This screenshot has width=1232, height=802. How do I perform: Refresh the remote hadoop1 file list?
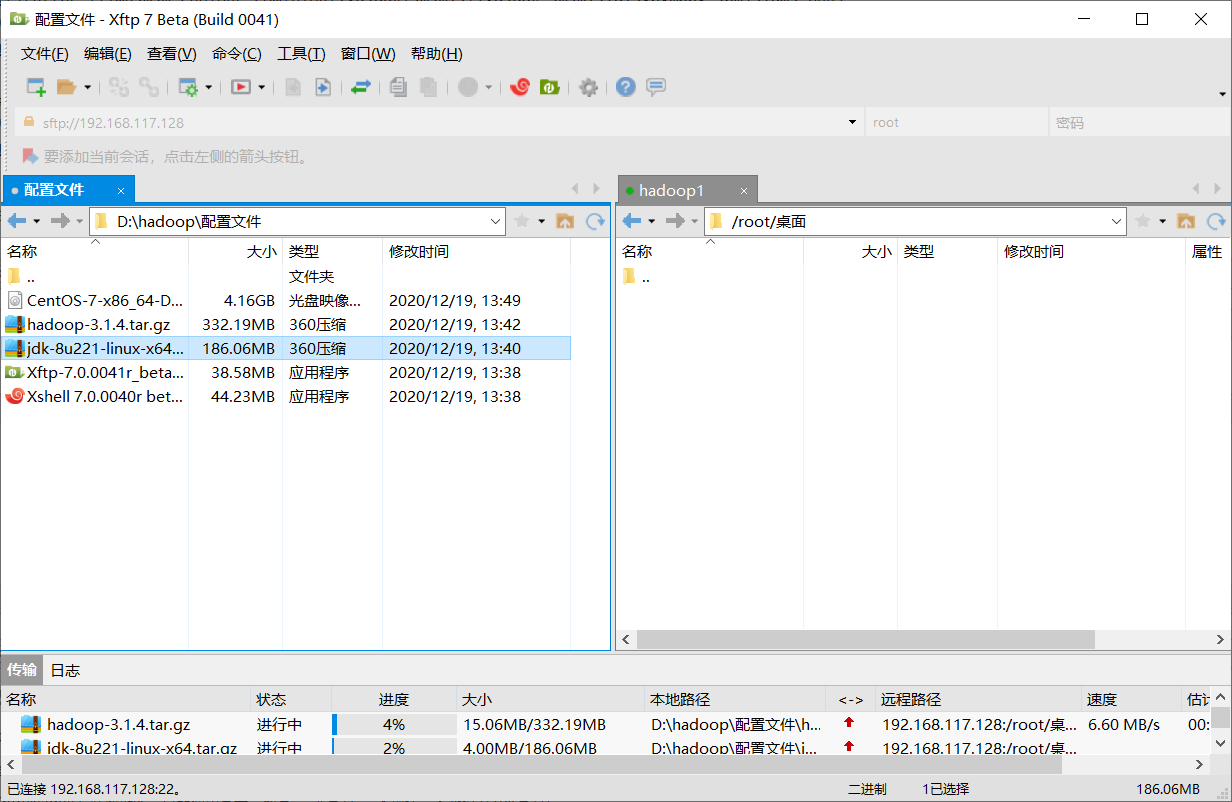point(1217,221)
